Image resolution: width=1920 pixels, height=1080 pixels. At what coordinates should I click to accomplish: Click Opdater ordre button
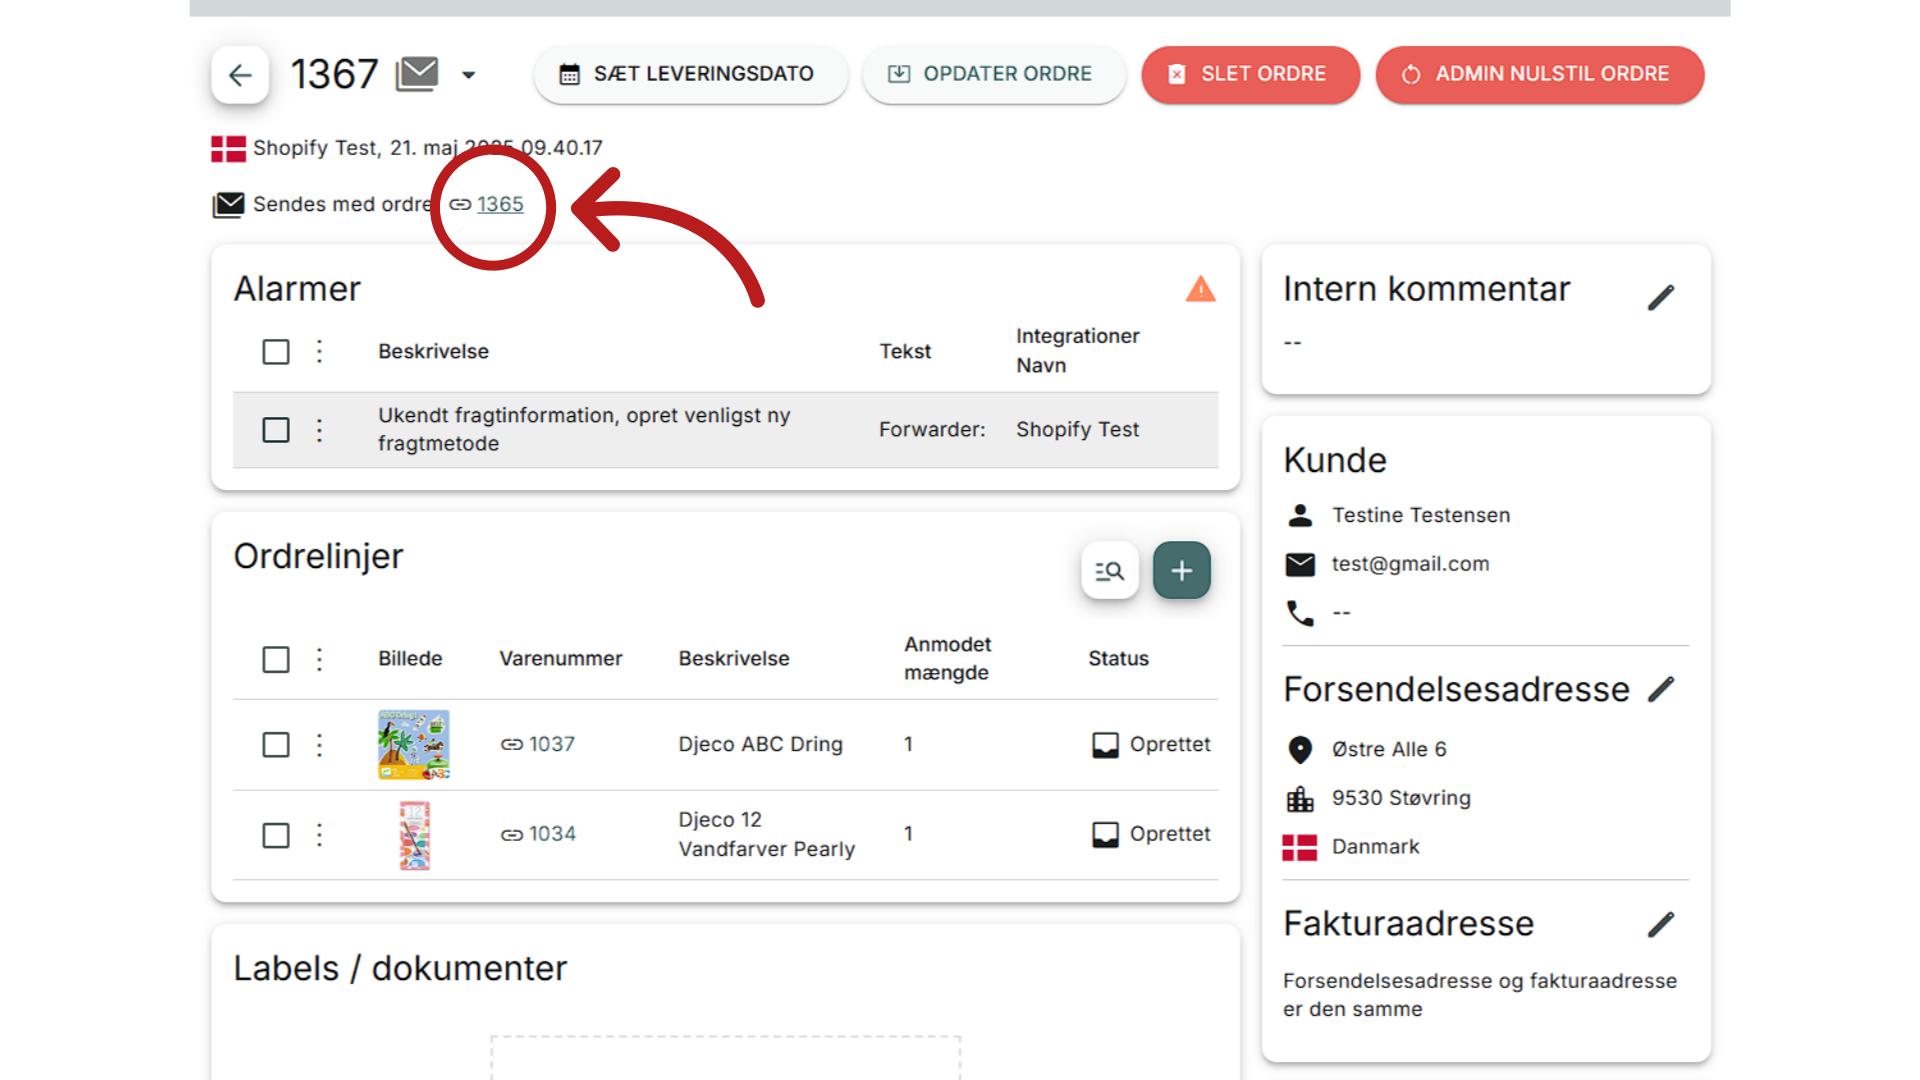click(x=993, y=74)
